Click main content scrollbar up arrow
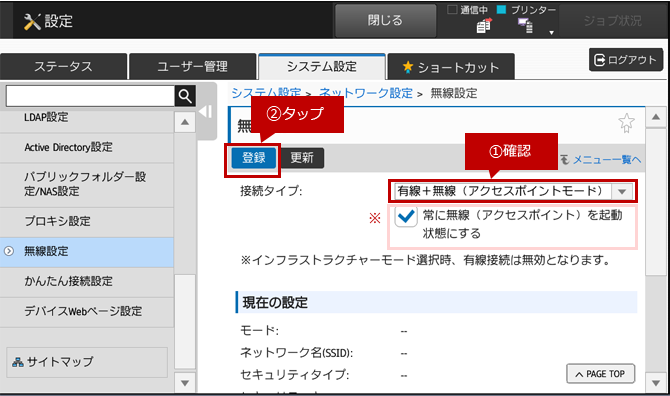The image size is (670, 396). pyautogui.click(x=656, y=117)
